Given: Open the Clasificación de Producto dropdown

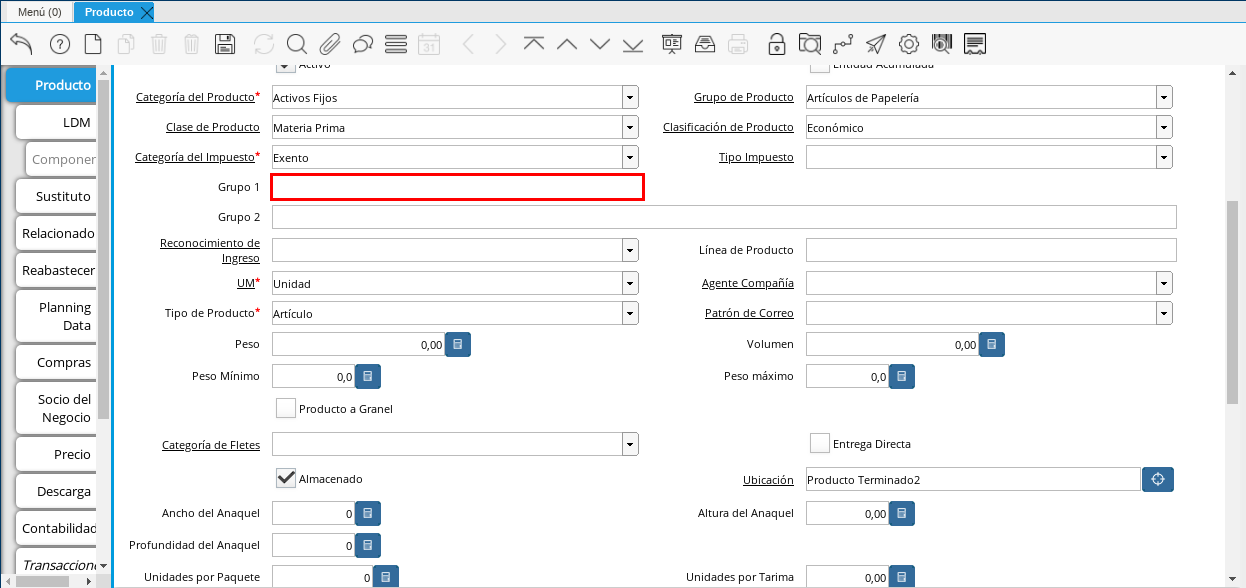Looking at the screenshot, I should (x=1164, y=127).
